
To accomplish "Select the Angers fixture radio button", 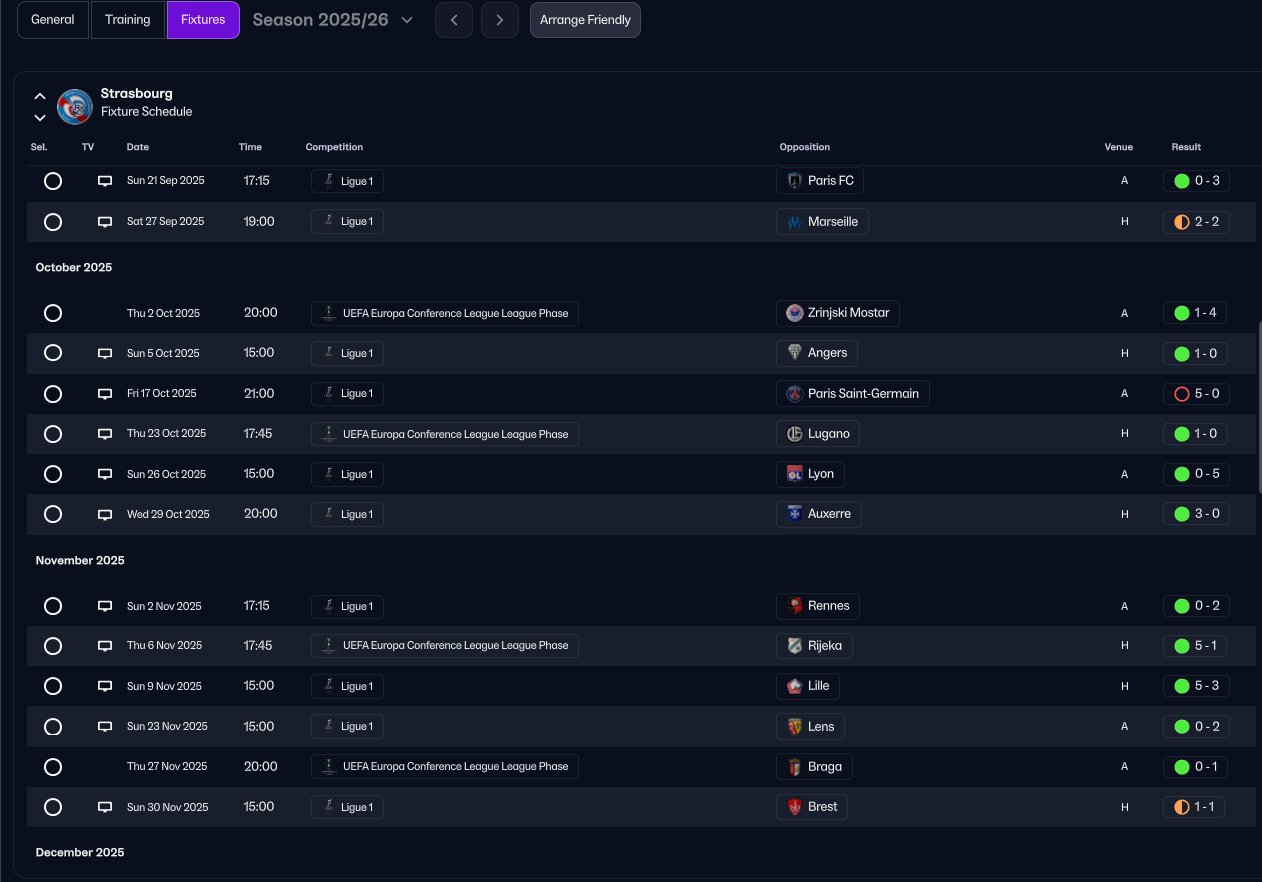I will [53, 353].
